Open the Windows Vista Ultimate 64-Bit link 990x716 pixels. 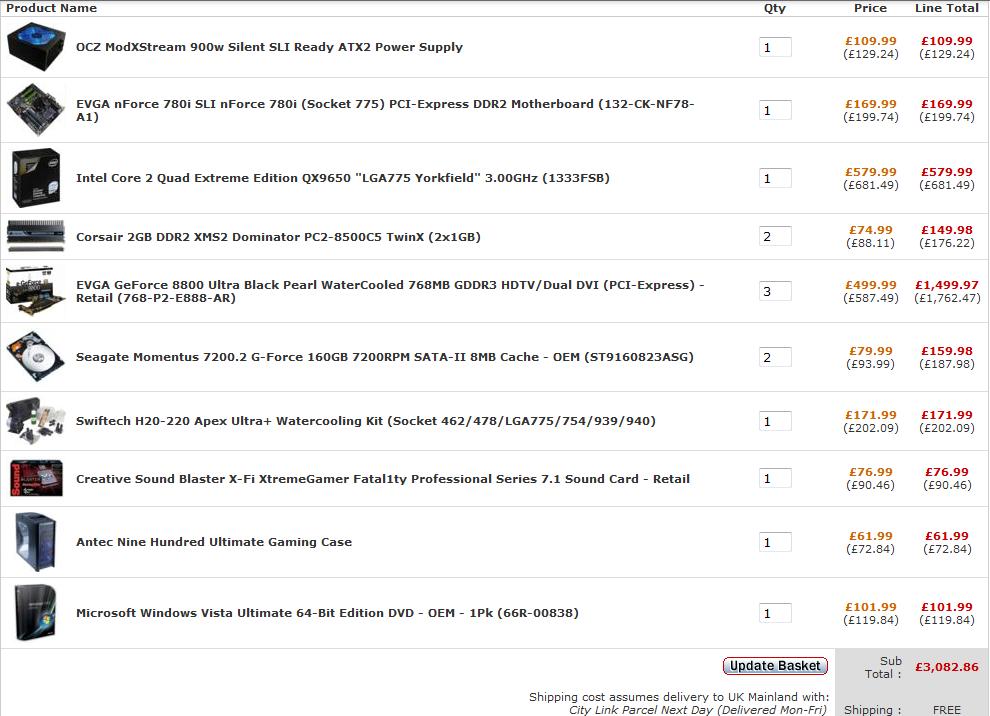coord(327,612)
